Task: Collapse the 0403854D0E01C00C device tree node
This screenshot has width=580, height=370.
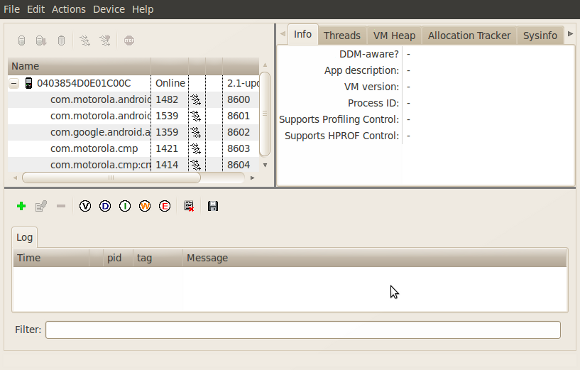Action: pos(14,84)
